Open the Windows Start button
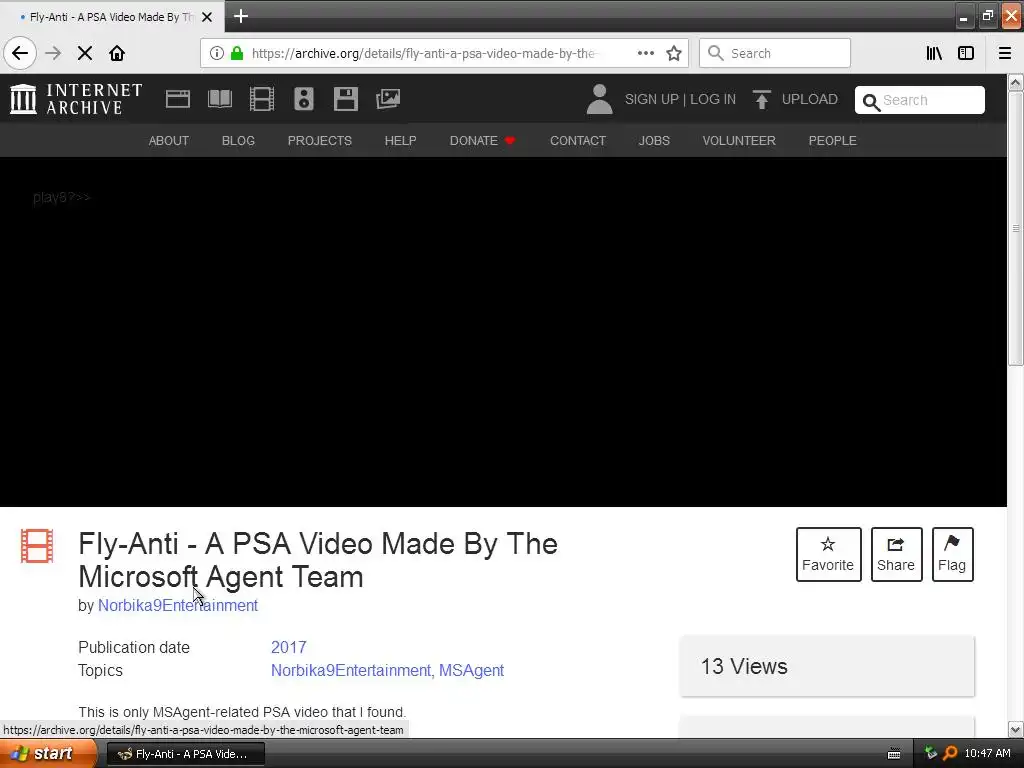This screenshot has width=1024, height=768. click(x=47, y=754)
